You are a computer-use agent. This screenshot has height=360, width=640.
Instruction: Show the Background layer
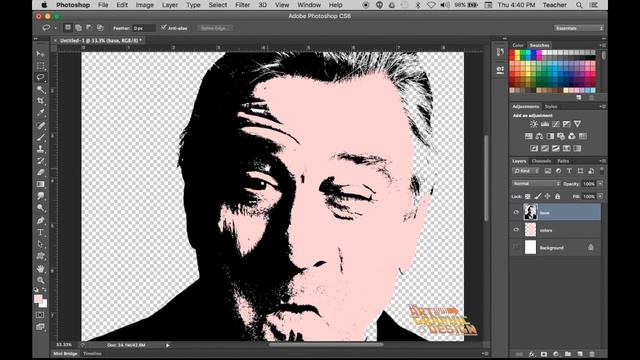click(516, 247)
